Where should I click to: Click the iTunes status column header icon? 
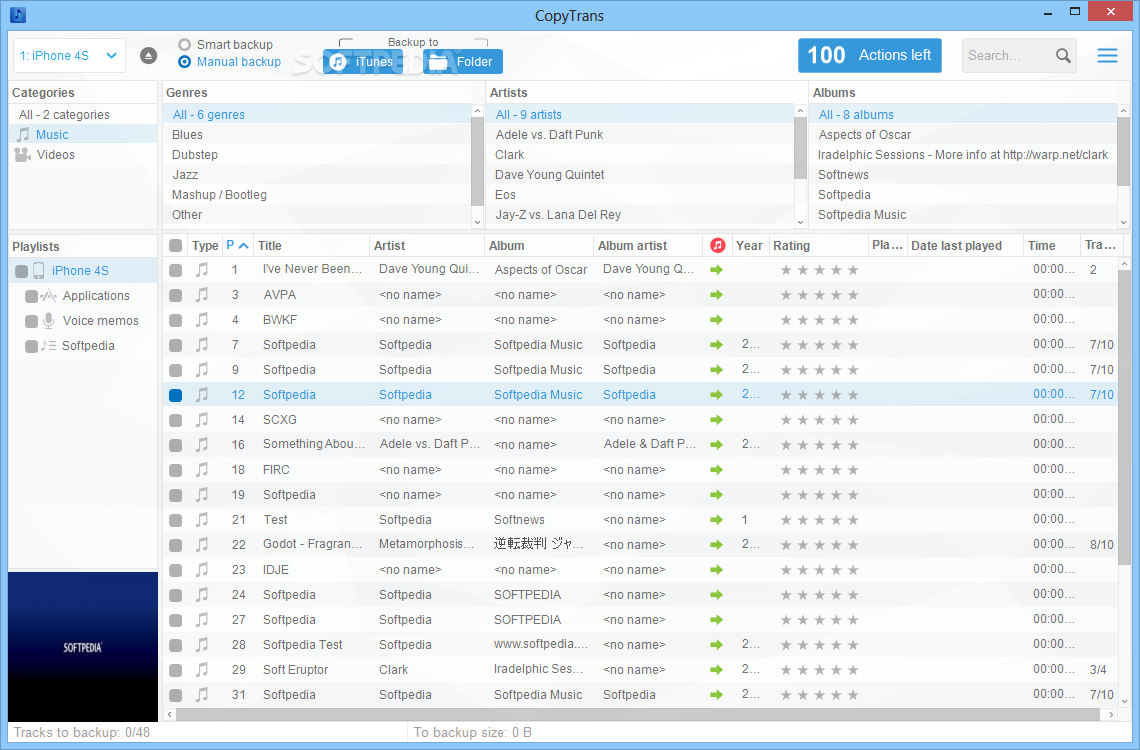click(x=718, y=246)
